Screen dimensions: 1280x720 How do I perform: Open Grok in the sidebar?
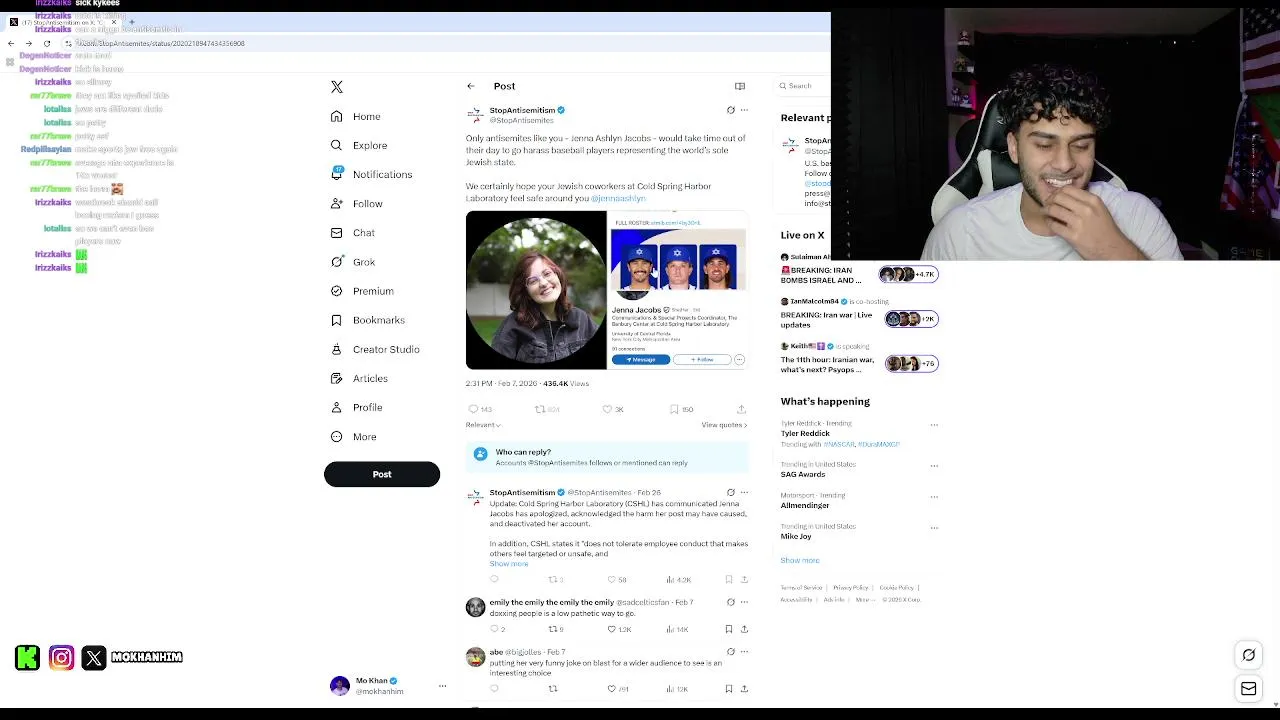(x=353, y=262)
